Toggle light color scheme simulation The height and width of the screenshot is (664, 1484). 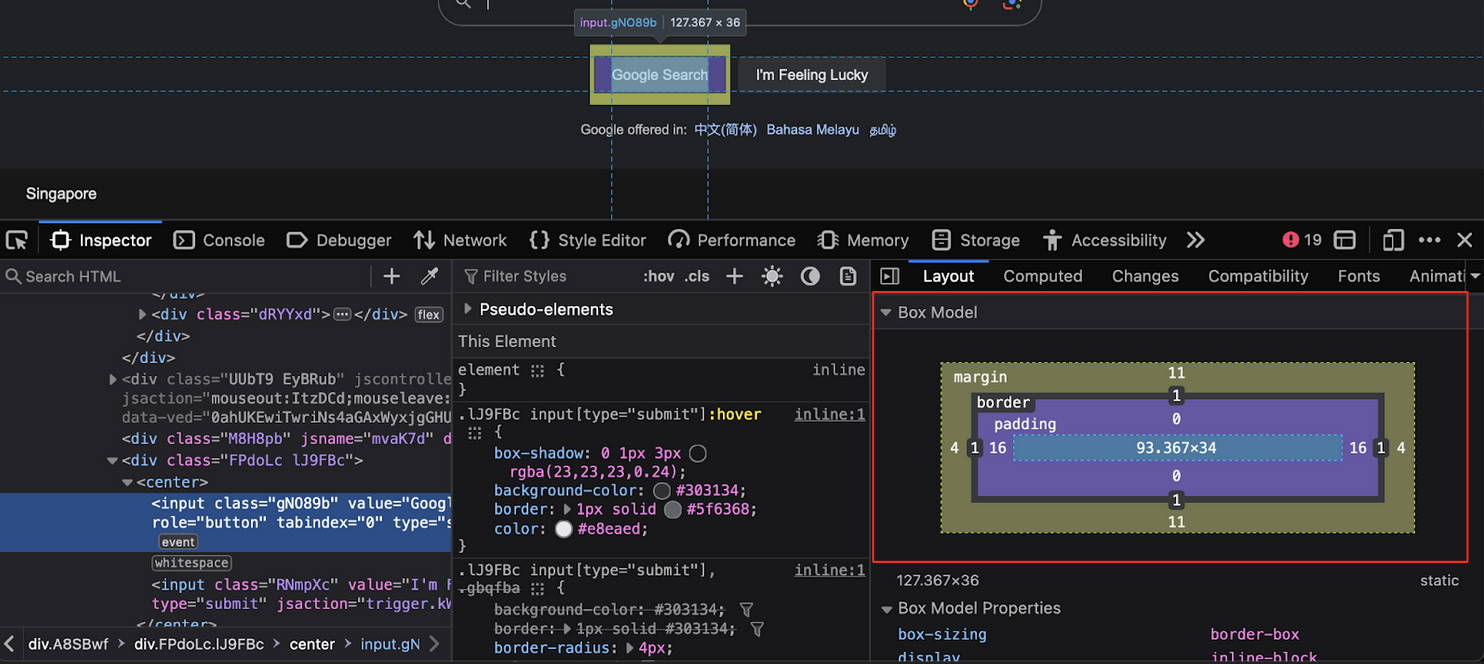772,276
